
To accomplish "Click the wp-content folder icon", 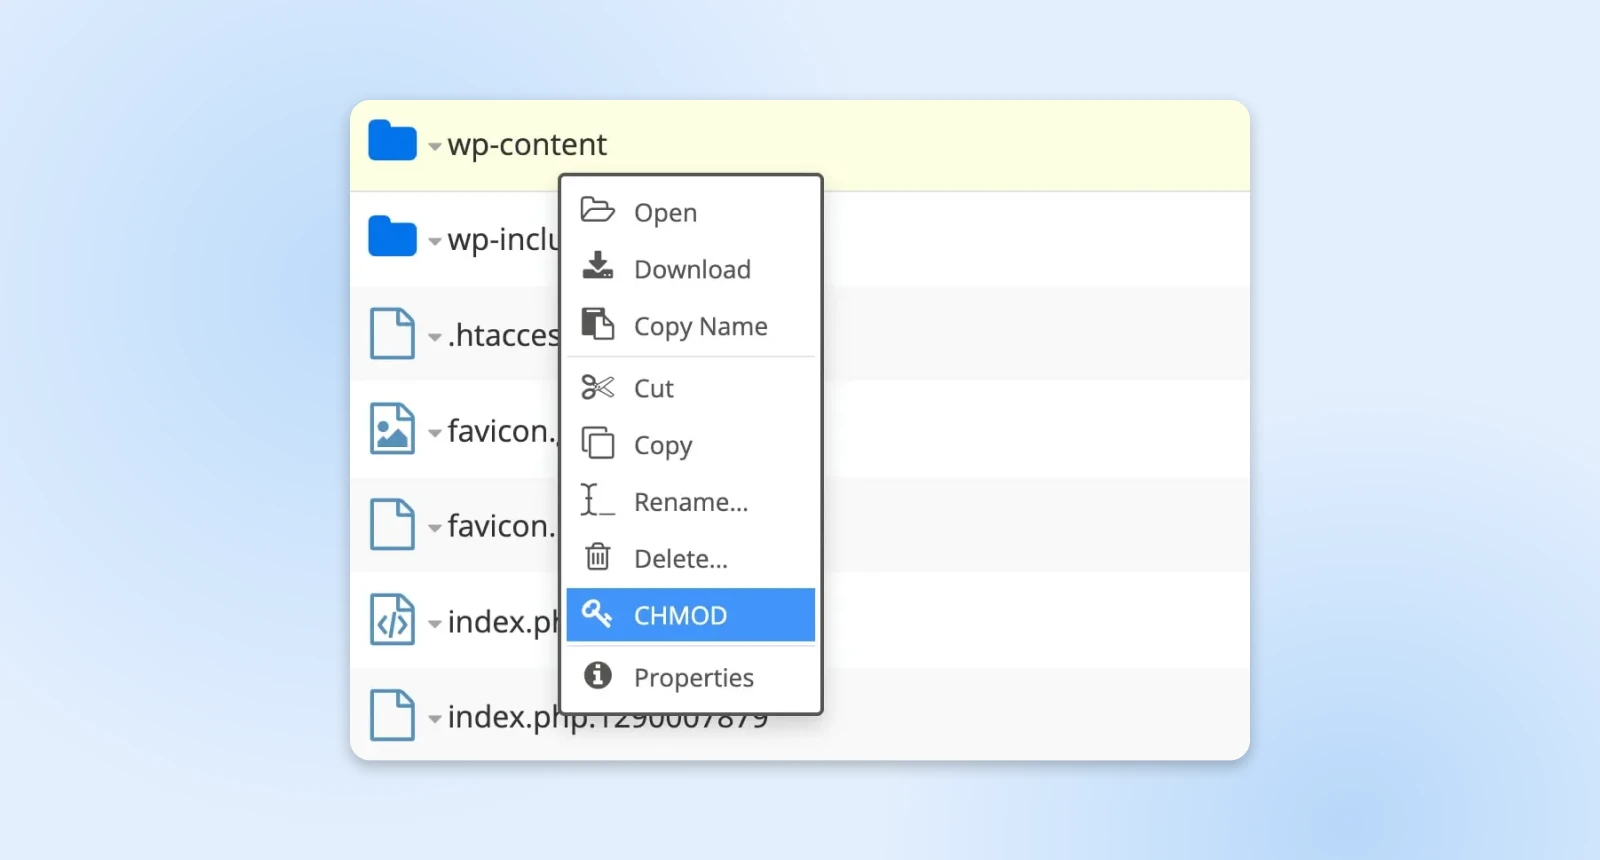I will 392,140.
